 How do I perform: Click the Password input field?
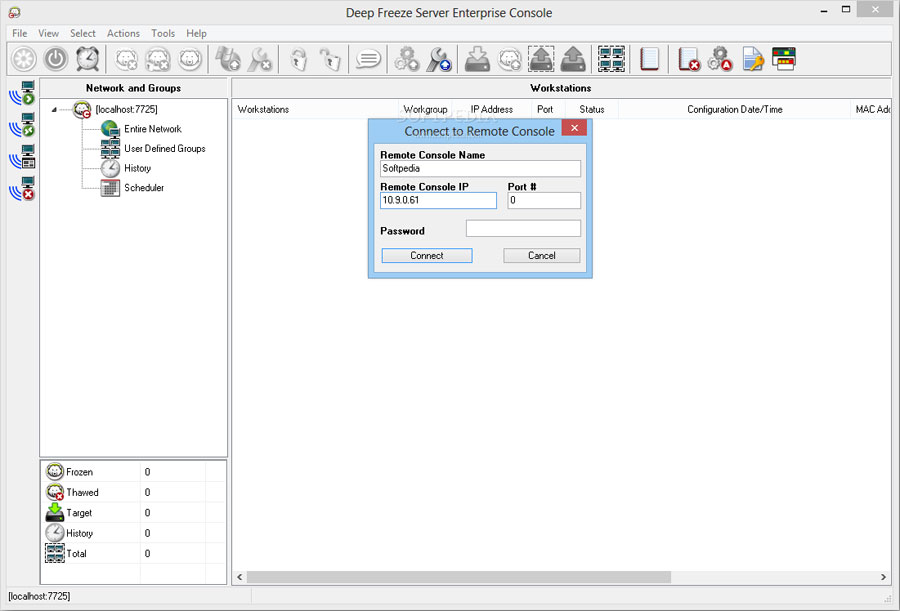point(523,228)
